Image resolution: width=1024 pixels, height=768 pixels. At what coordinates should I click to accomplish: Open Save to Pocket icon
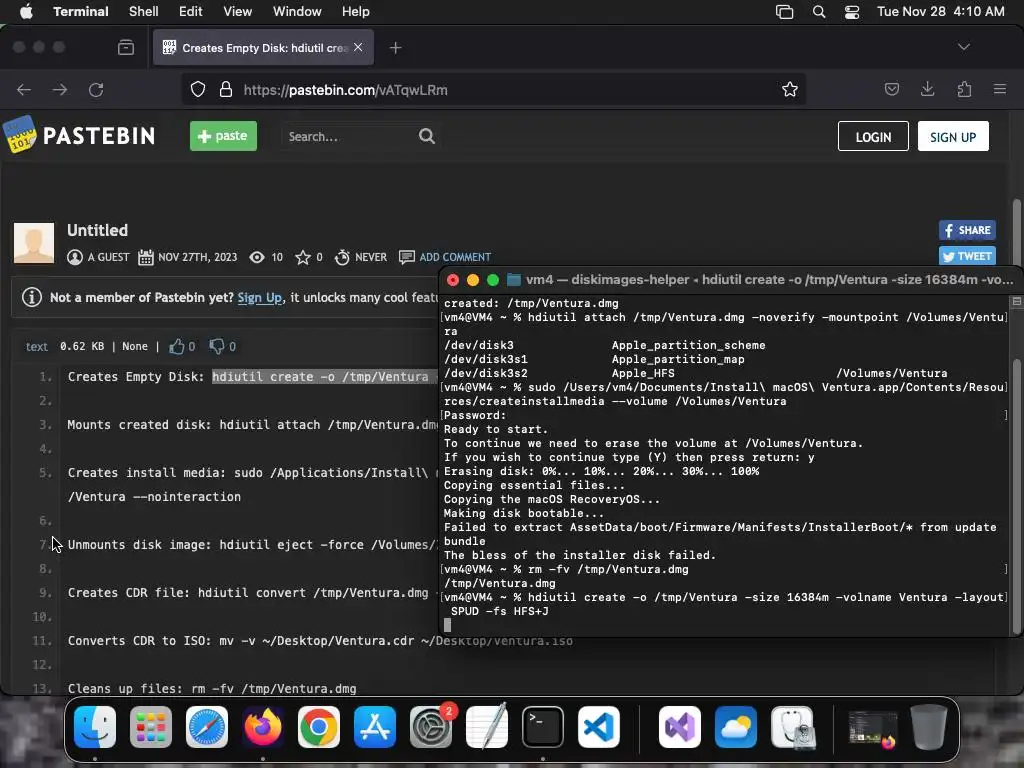click(891, 89)
